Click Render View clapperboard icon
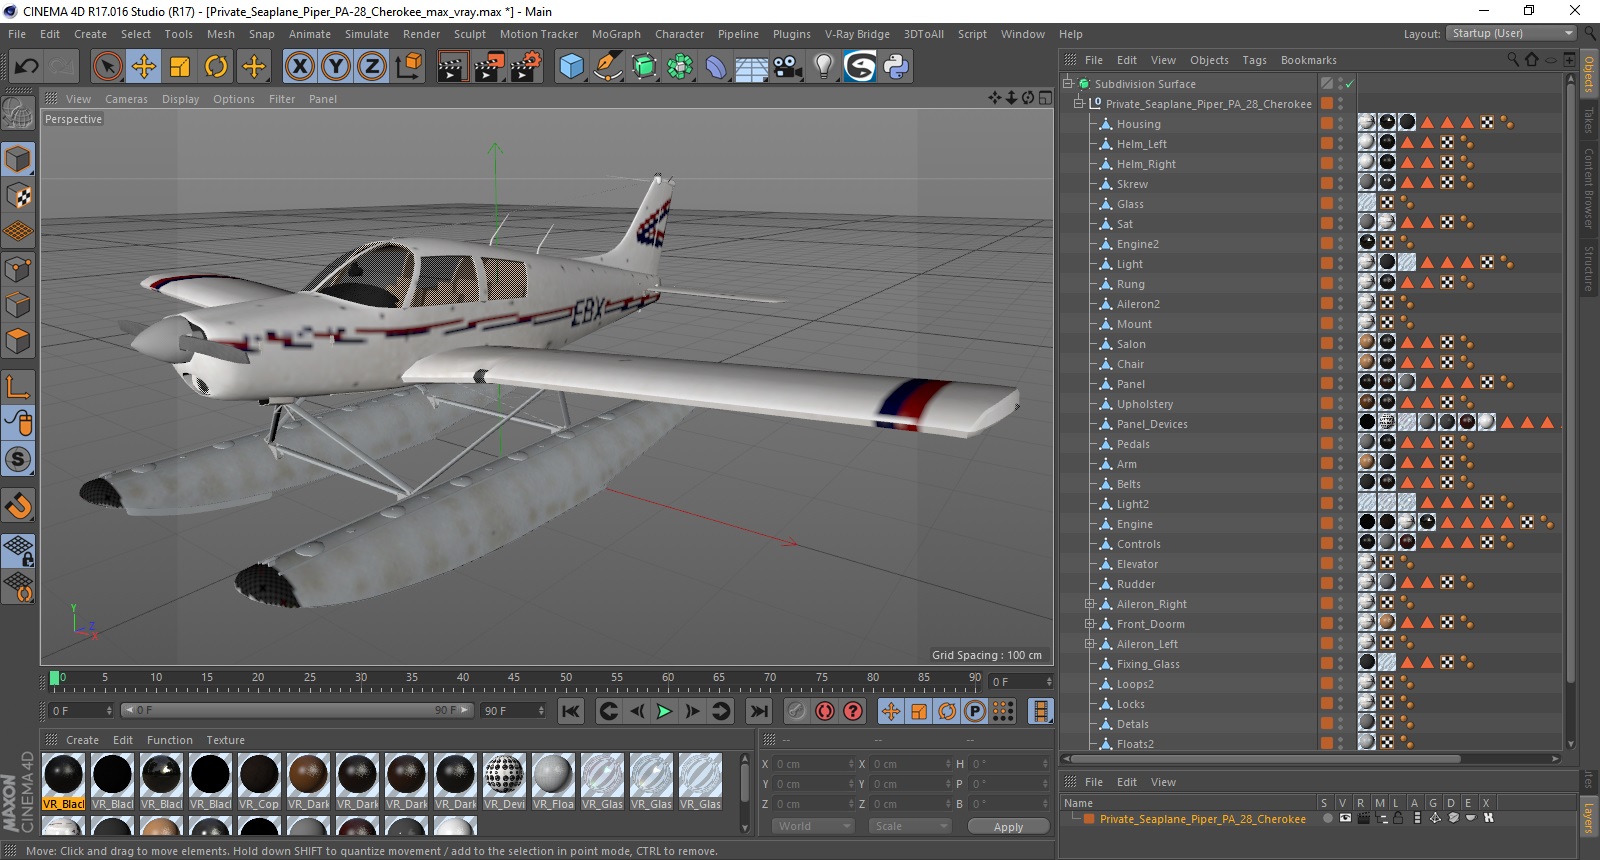 (x=452, y=67)
